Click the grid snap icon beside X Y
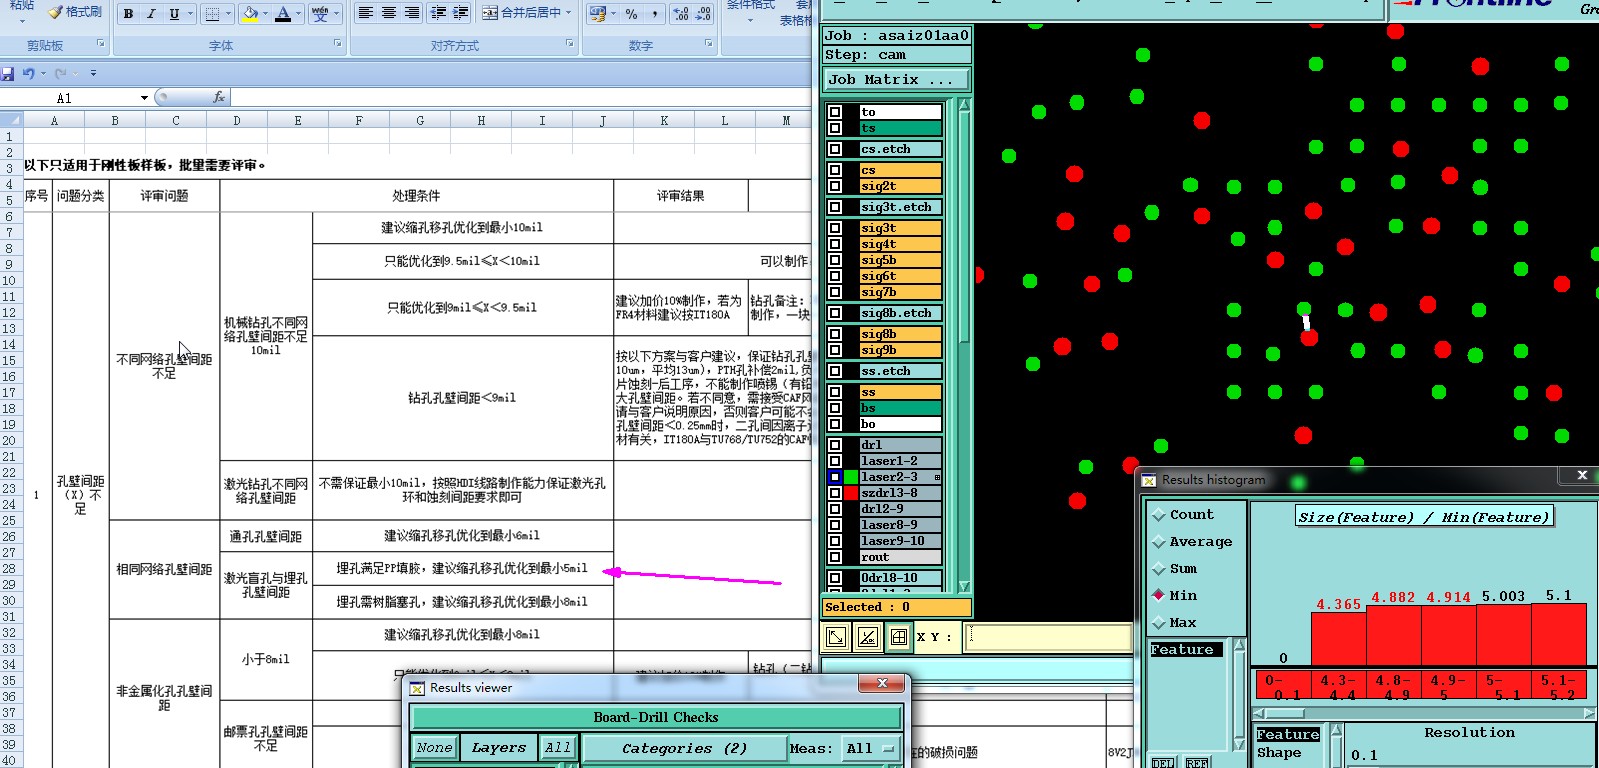The image size is (1599, 768). [899, 637]
